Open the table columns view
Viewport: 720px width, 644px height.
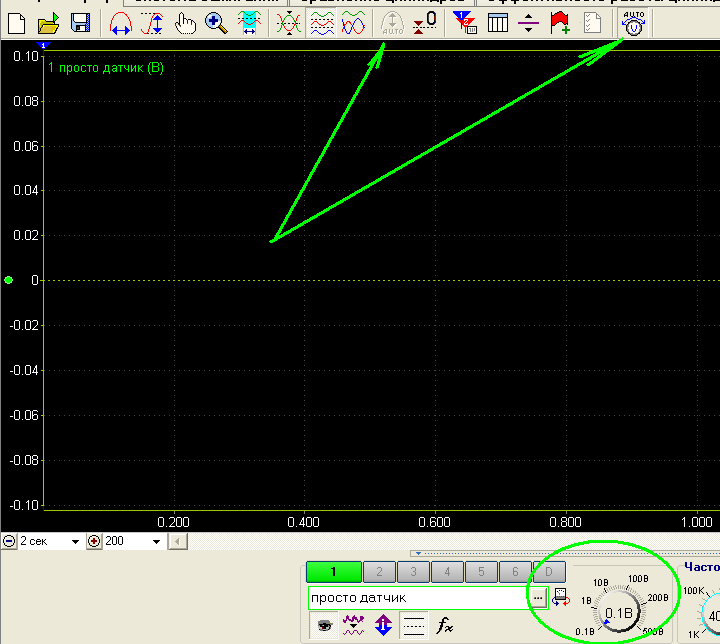[497, 23]
